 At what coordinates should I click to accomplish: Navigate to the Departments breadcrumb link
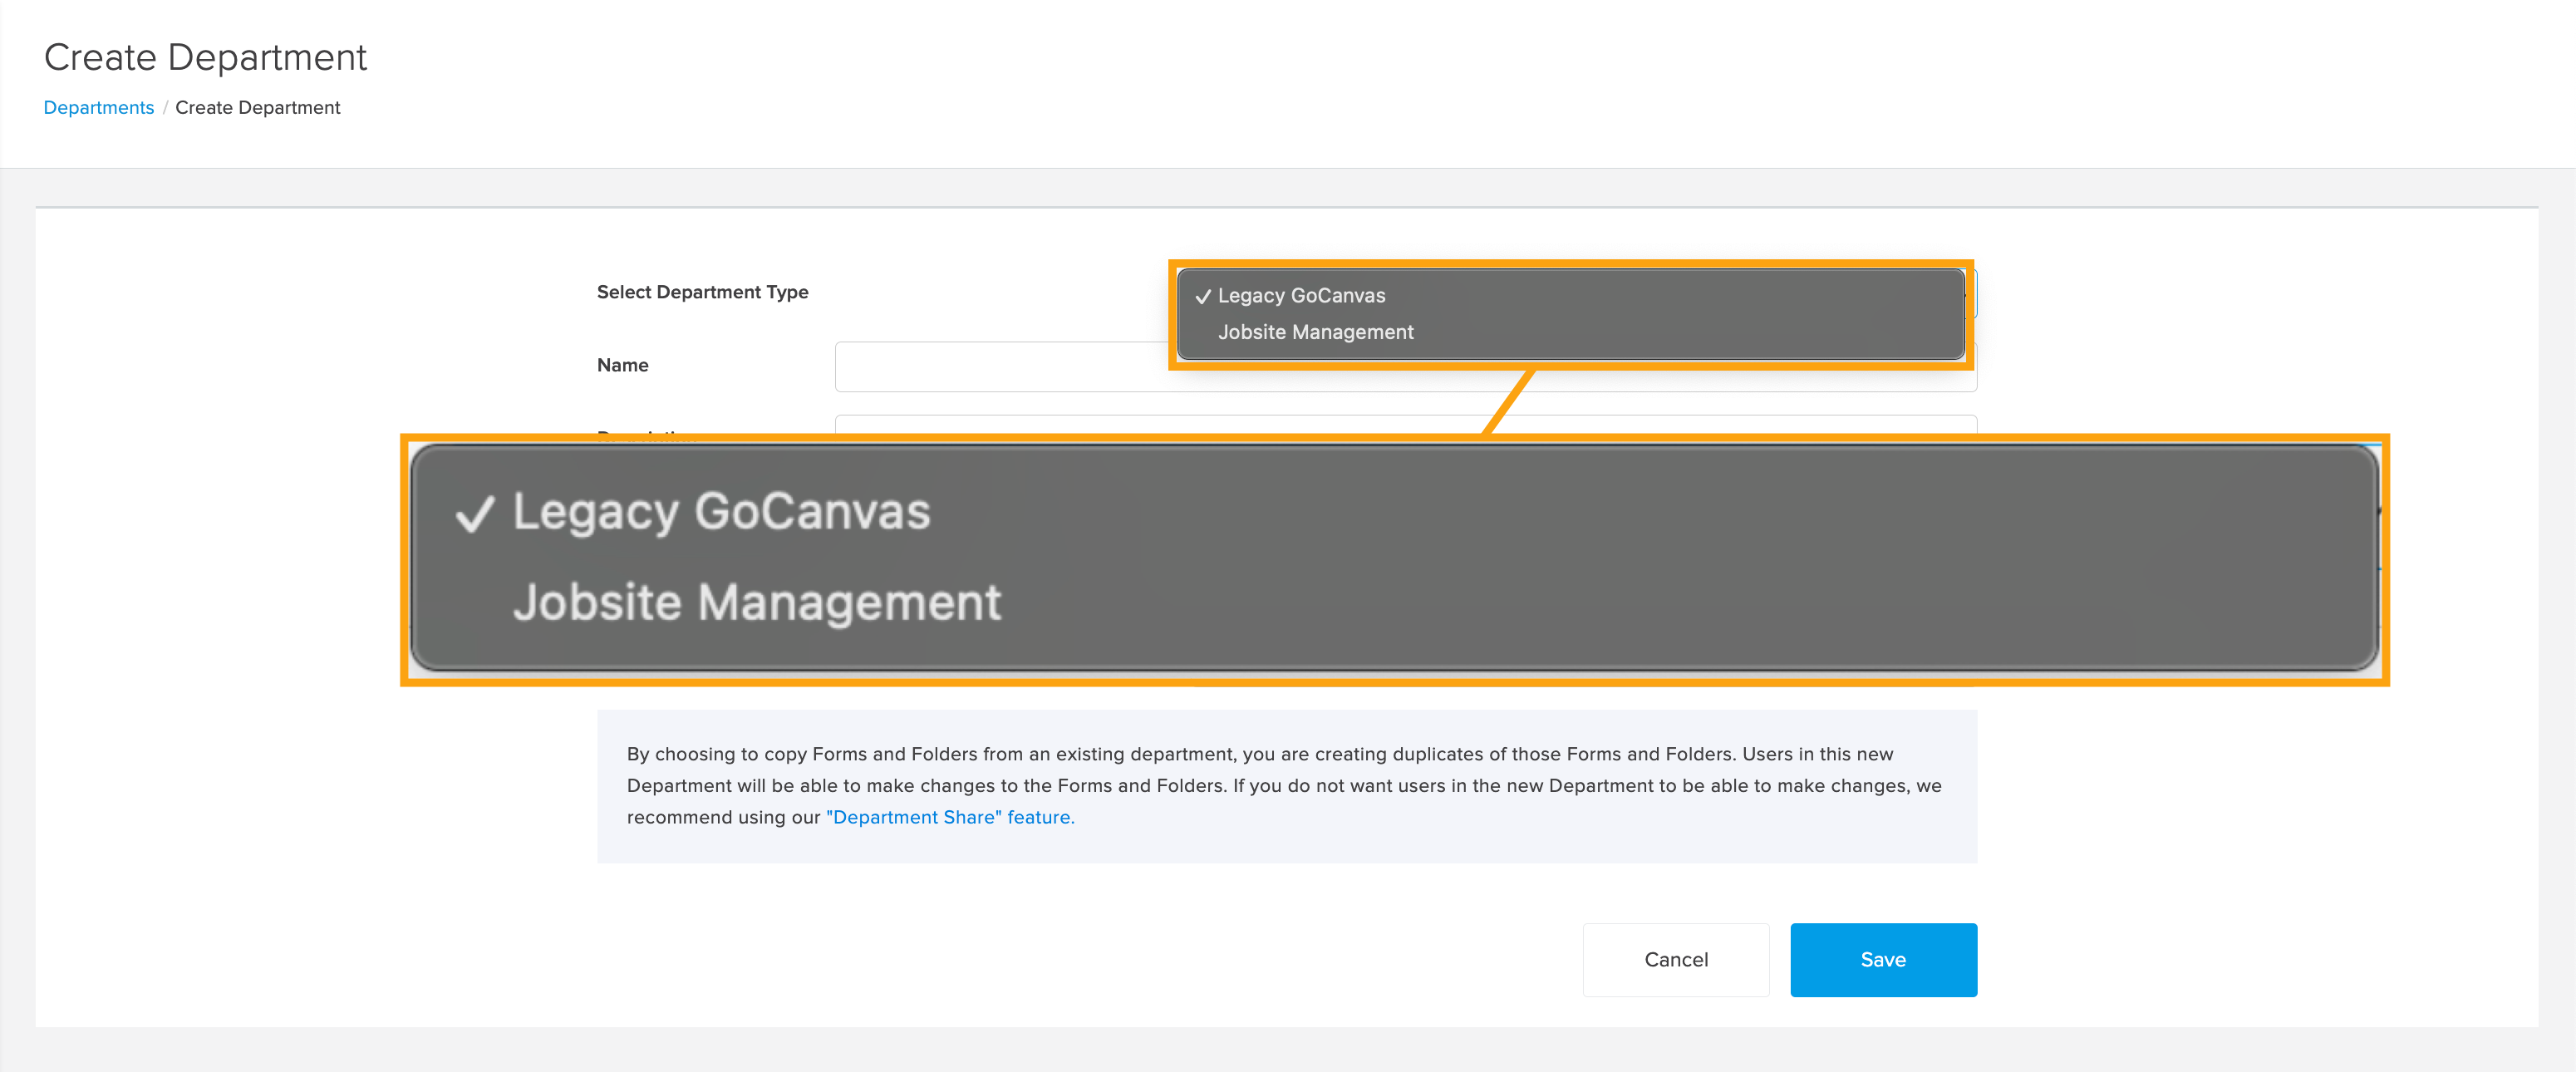click(x=98, y=107)
